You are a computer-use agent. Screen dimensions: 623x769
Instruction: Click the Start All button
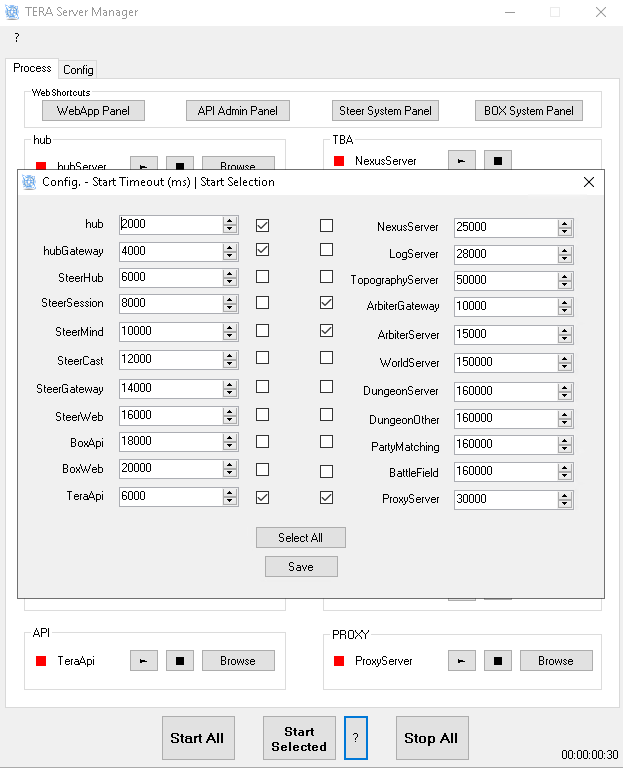[x=198, y=738]
